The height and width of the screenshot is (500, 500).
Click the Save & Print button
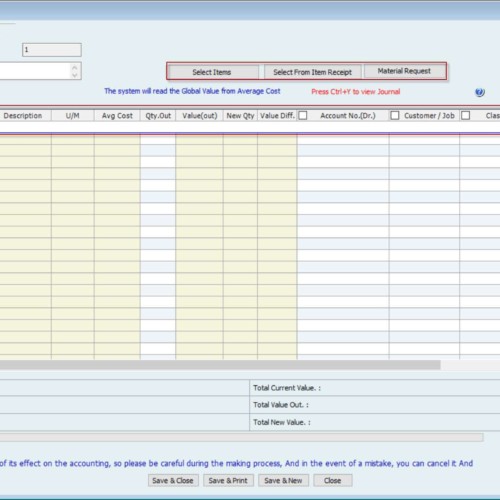[x=228, y=480]
